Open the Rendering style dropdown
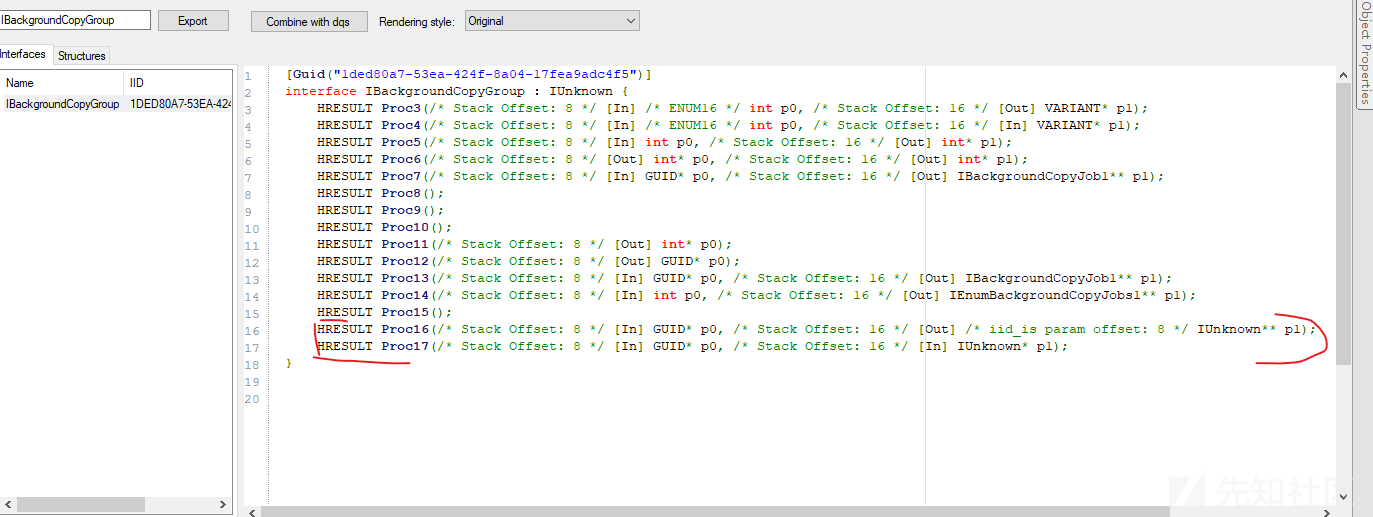 551,20
